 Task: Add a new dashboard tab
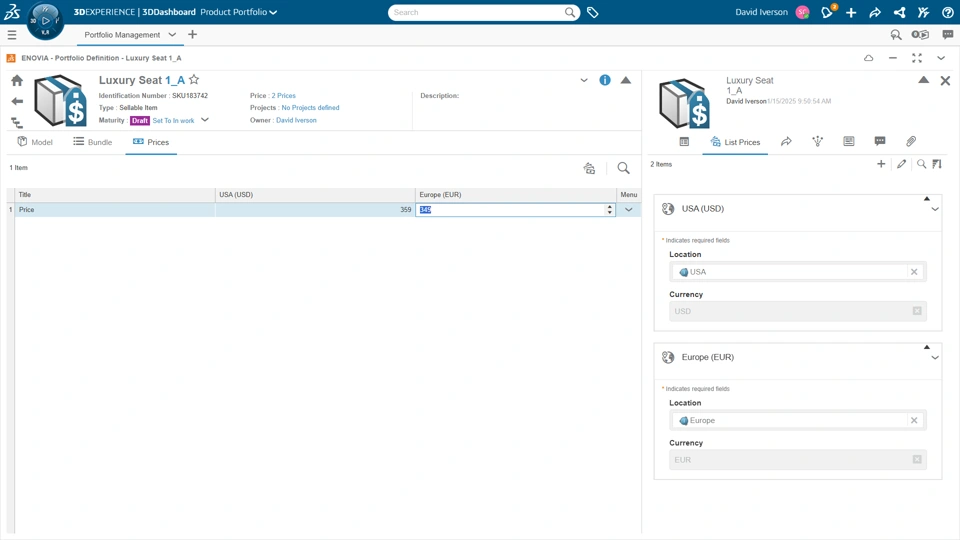192,34
